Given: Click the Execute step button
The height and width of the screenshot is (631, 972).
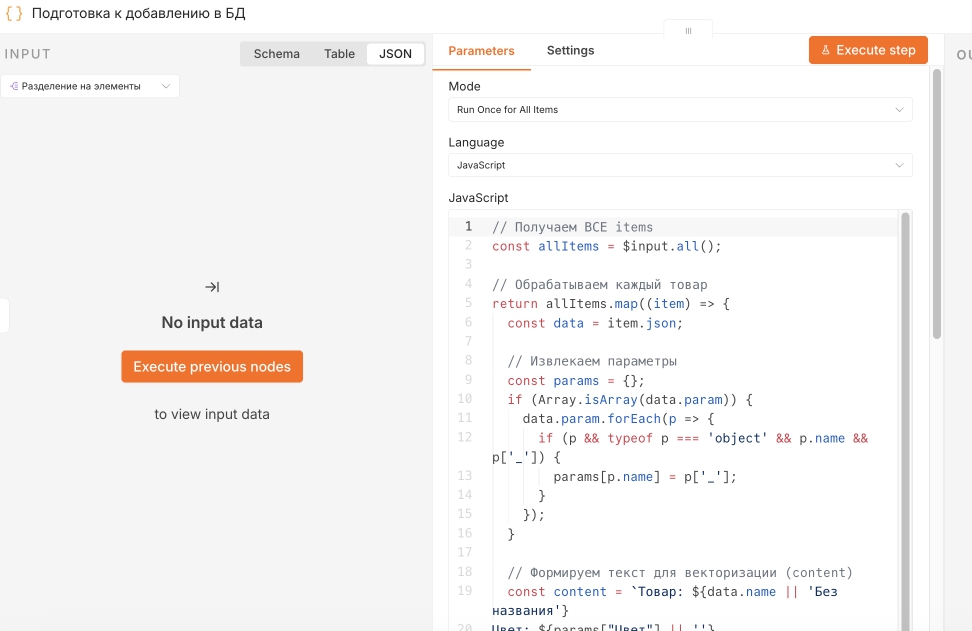Looking at the screenshot, I should tap(868, 50).
